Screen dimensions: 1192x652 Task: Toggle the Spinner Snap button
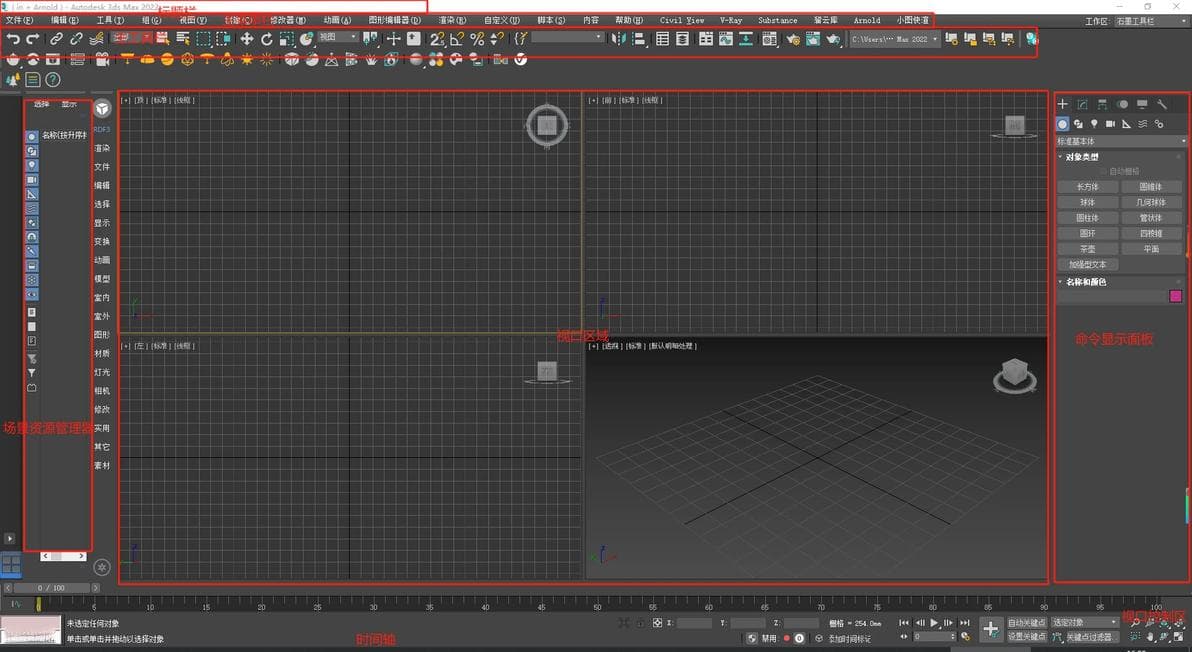click(496, 39)
